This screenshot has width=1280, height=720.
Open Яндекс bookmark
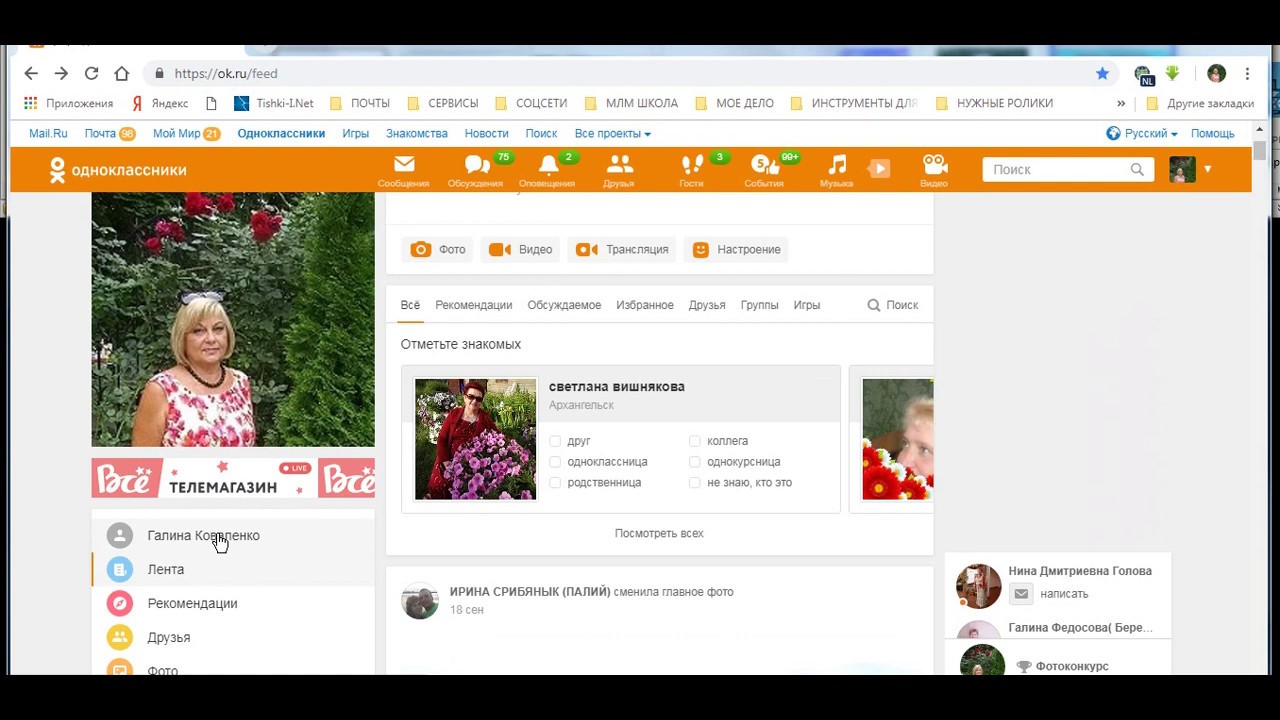[x=160, y=103]
